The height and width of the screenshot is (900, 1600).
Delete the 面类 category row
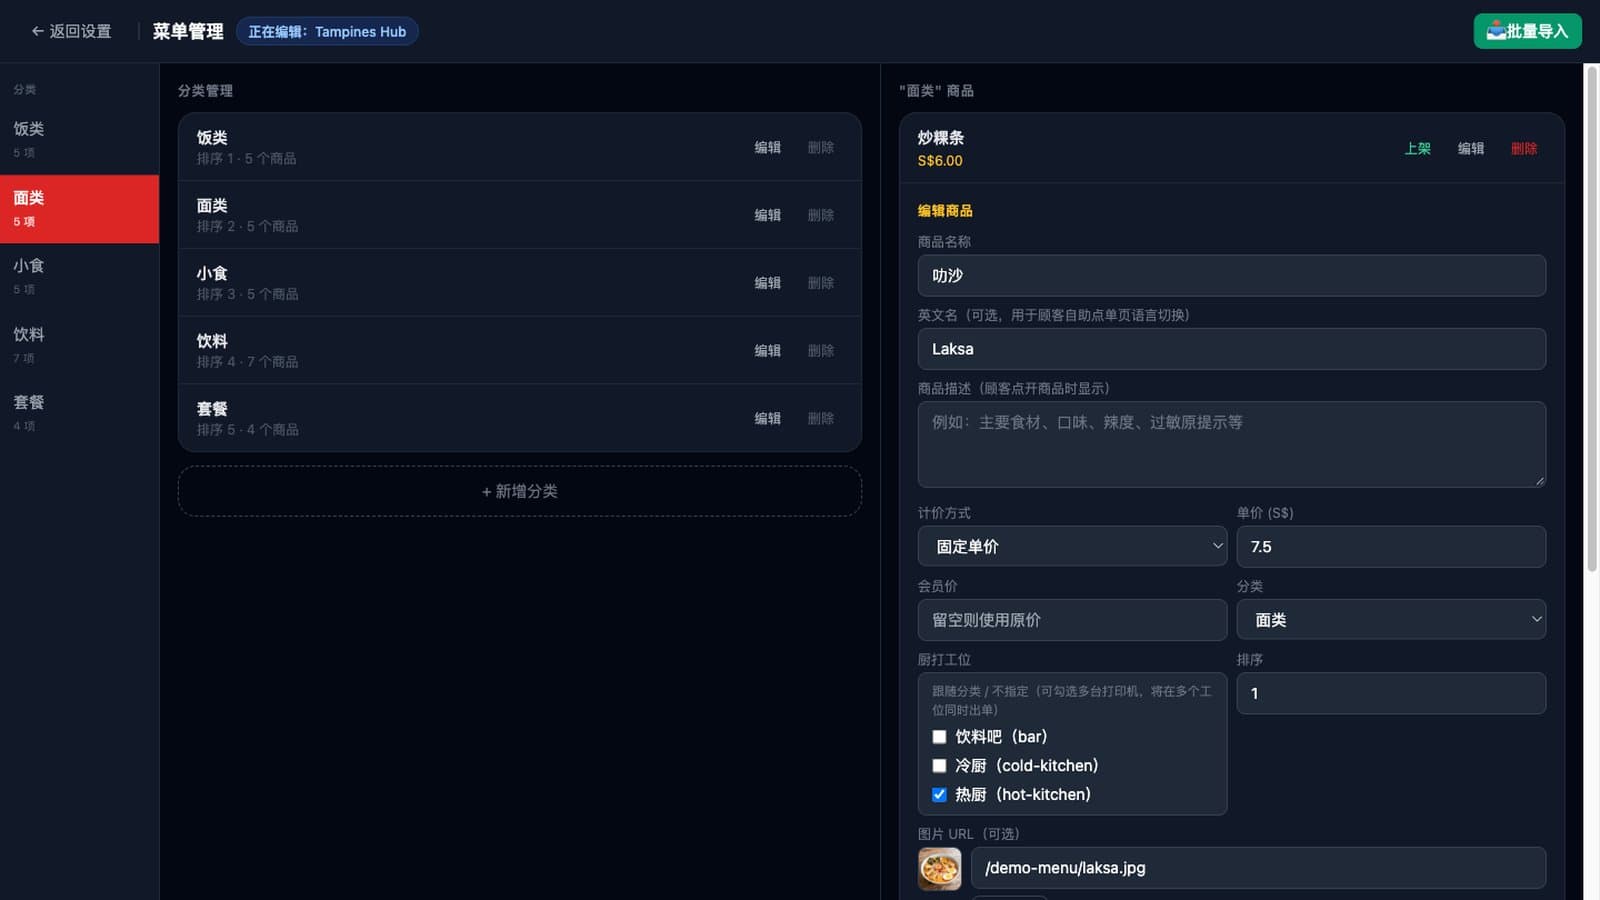(821, 215)
